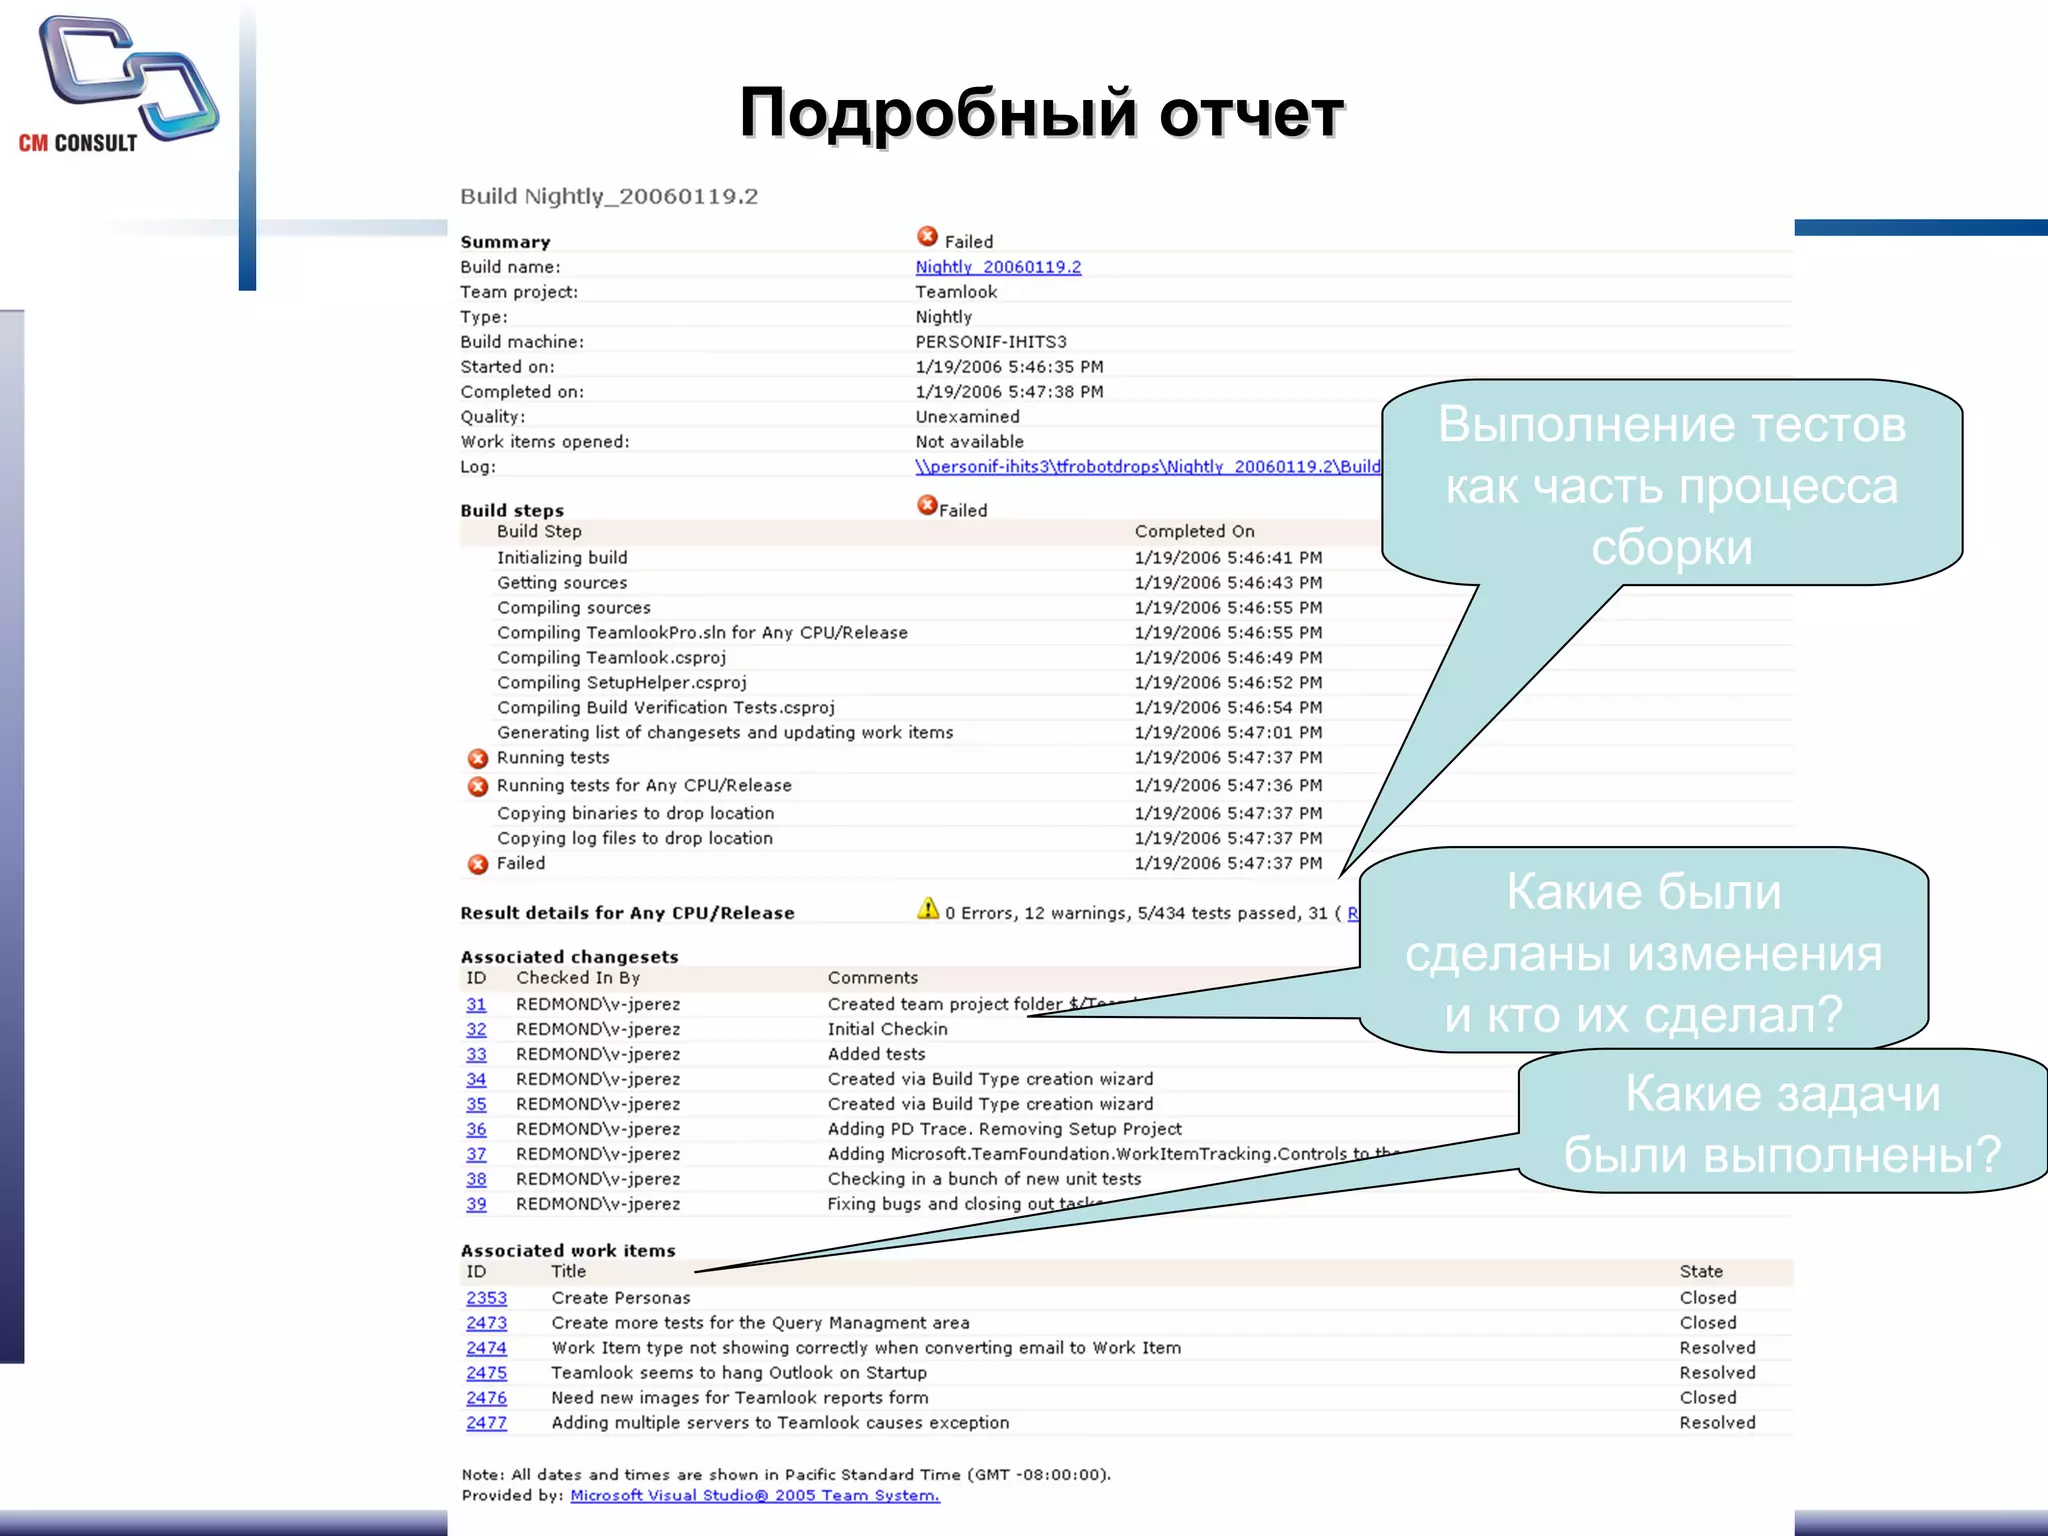
Task: Click 'Compiling TeamlookPro.sln for Any CPU/Release' step
Action: [x=702, y=633]
